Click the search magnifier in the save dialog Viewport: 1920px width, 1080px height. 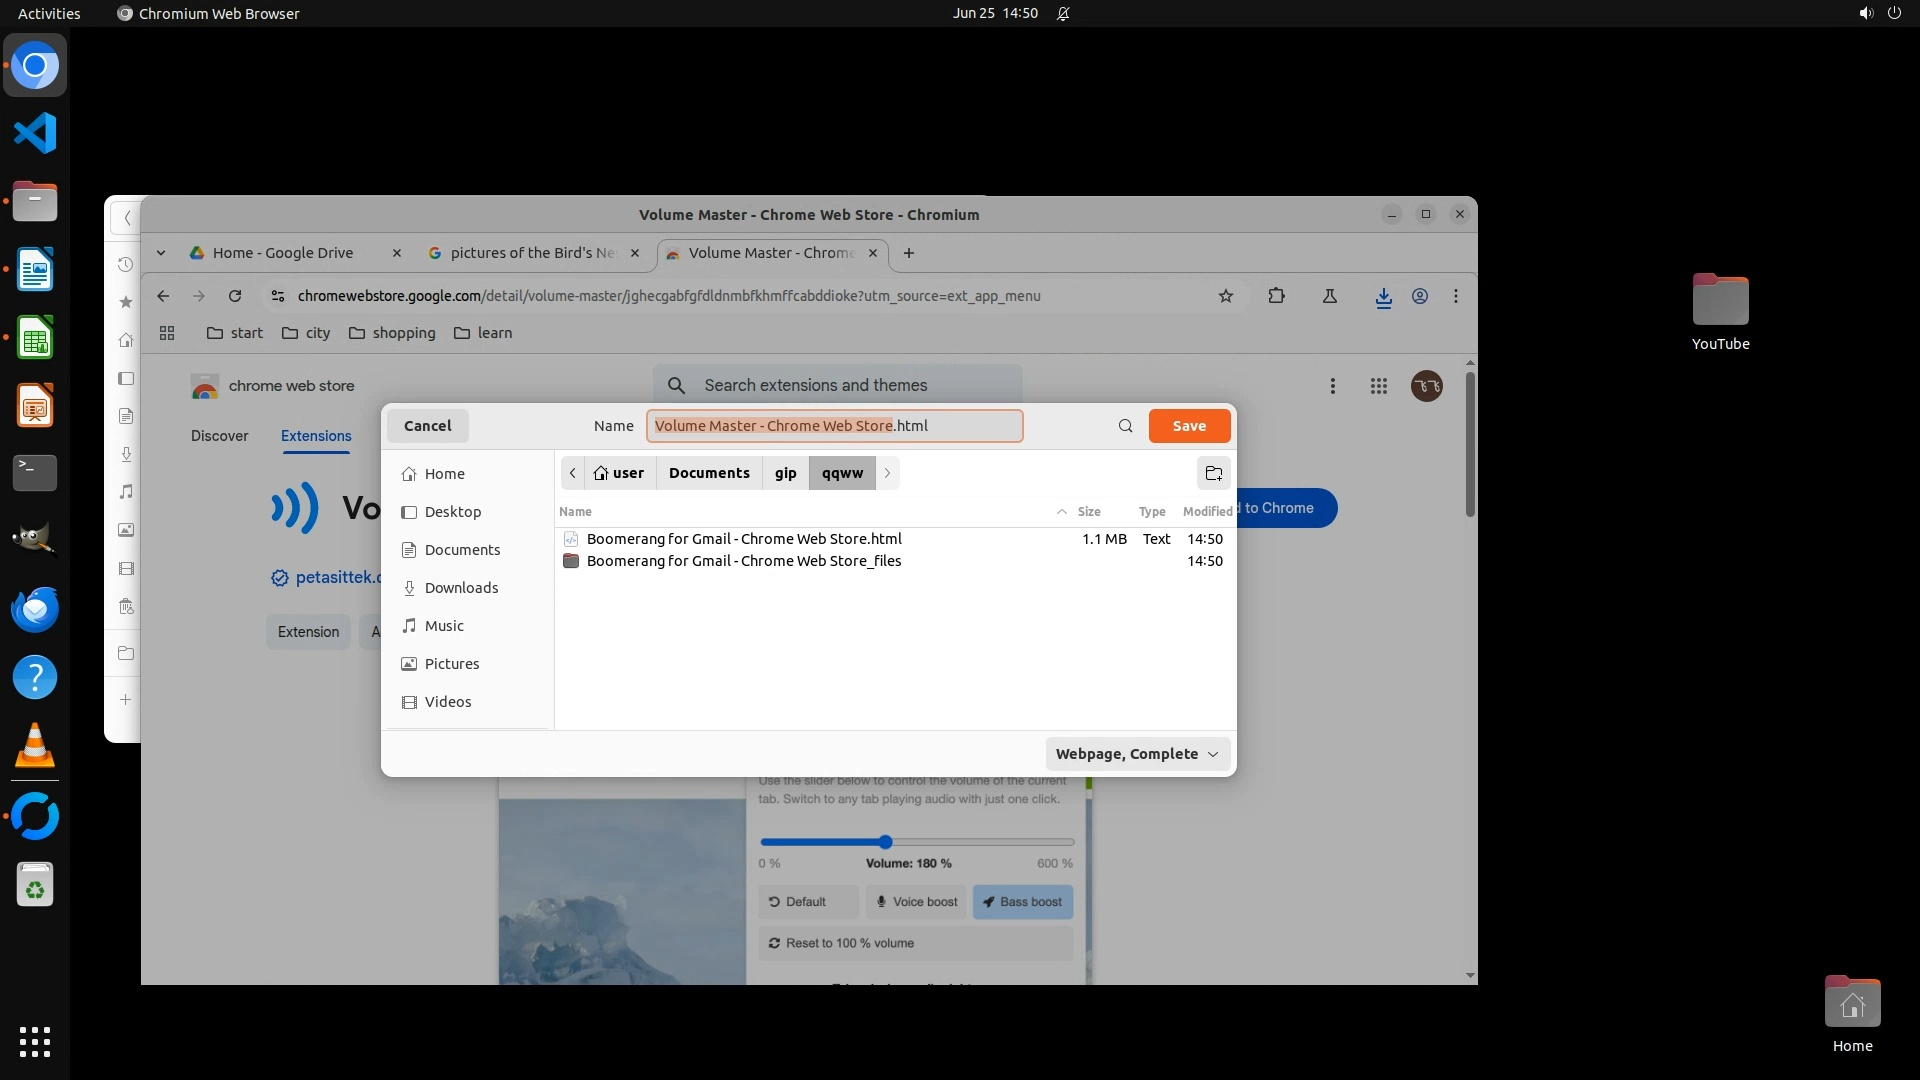[1125, 426]
